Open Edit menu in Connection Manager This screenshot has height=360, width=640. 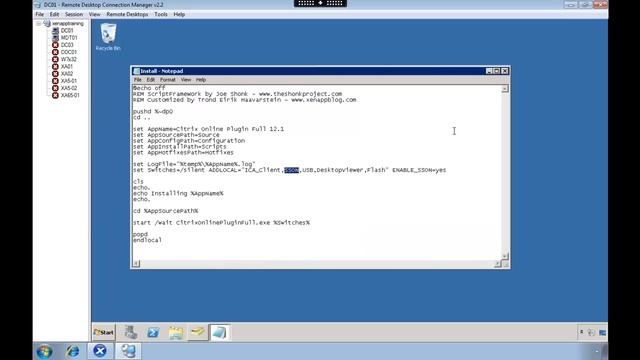point(54,14)
